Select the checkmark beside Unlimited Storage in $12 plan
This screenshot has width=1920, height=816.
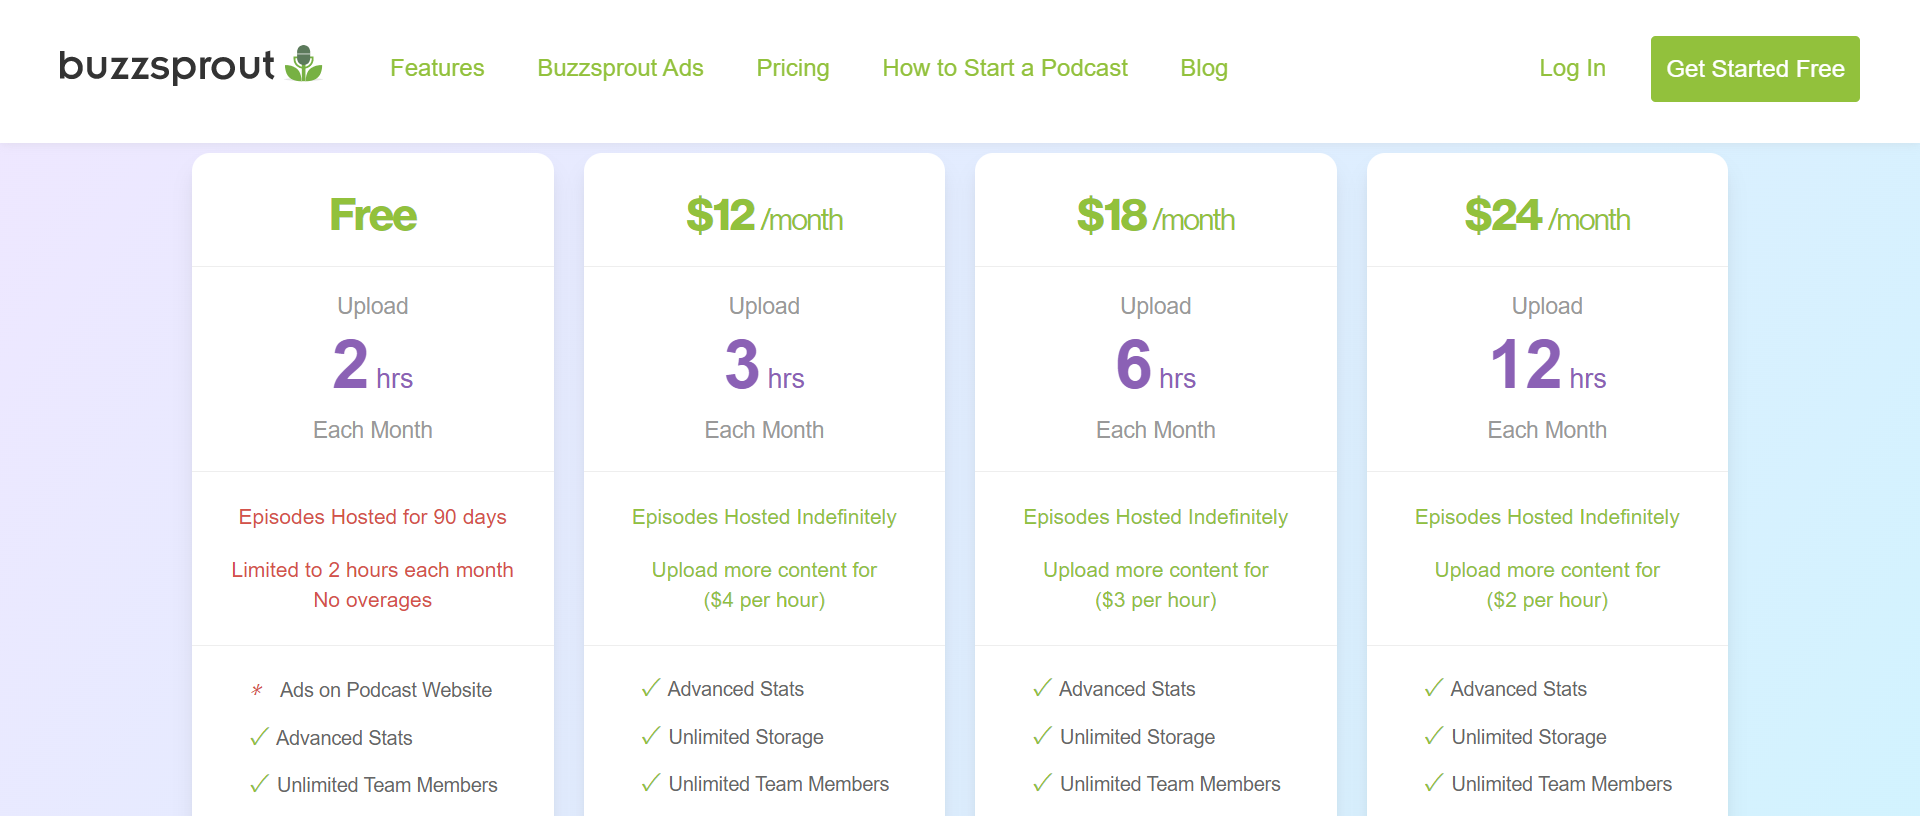pos(650,736)
